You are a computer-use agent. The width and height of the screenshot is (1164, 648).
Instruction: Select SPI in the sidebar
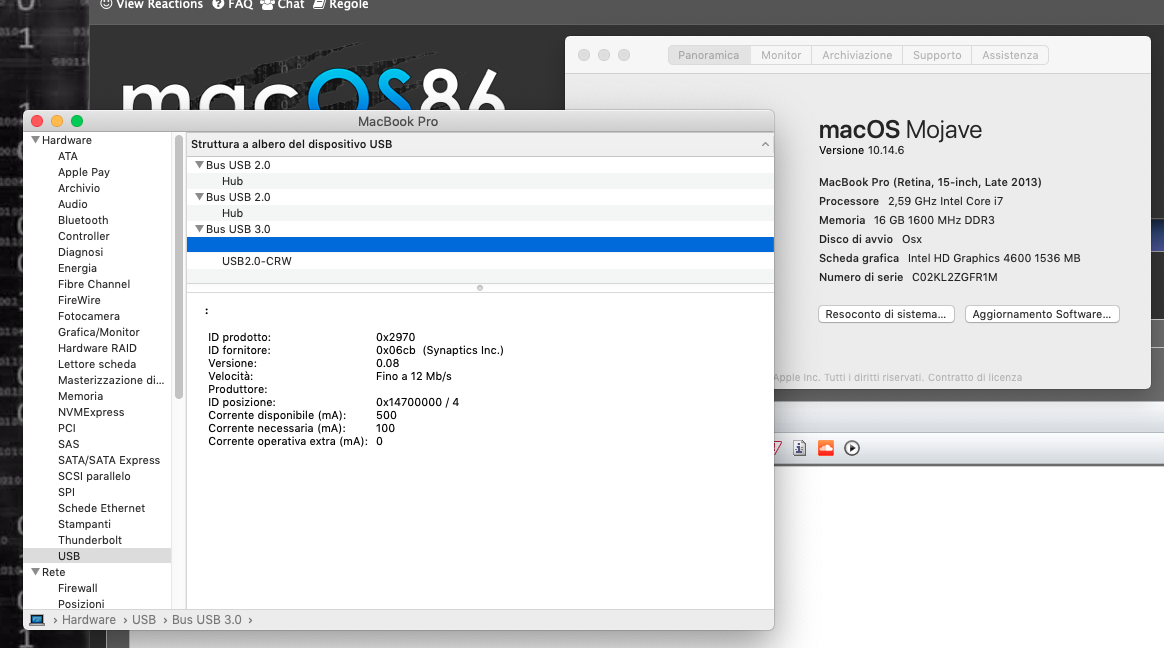tap(66, 492)
